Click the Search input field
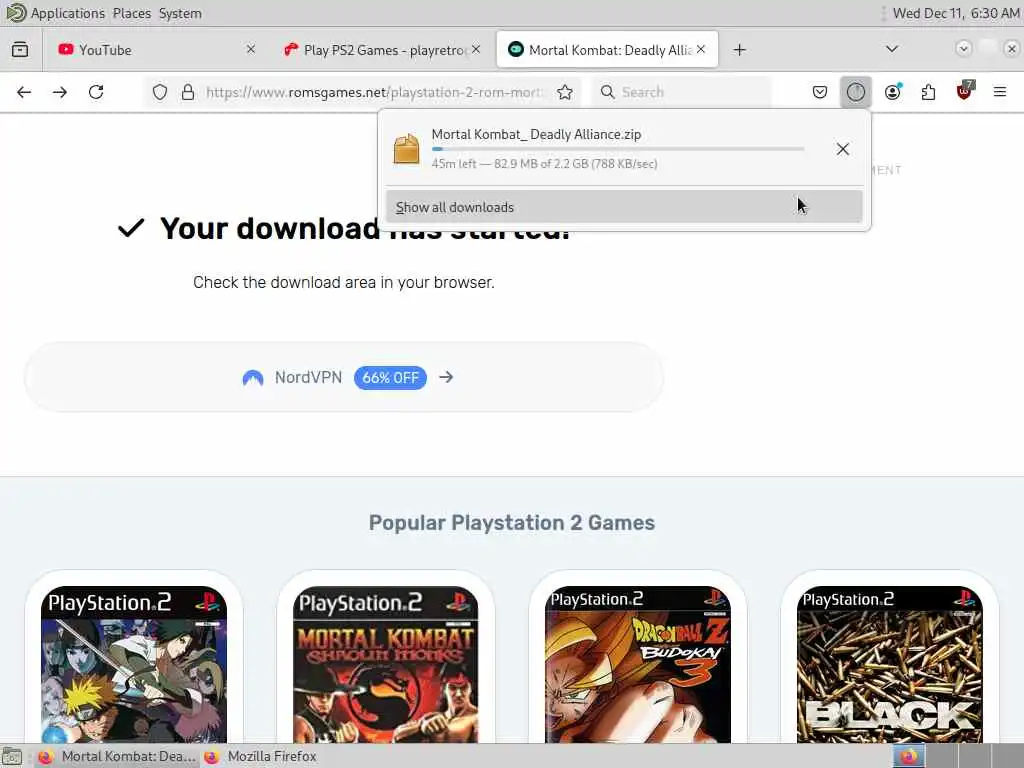Viewport: 1024px width, 768px height. (682, 92)
